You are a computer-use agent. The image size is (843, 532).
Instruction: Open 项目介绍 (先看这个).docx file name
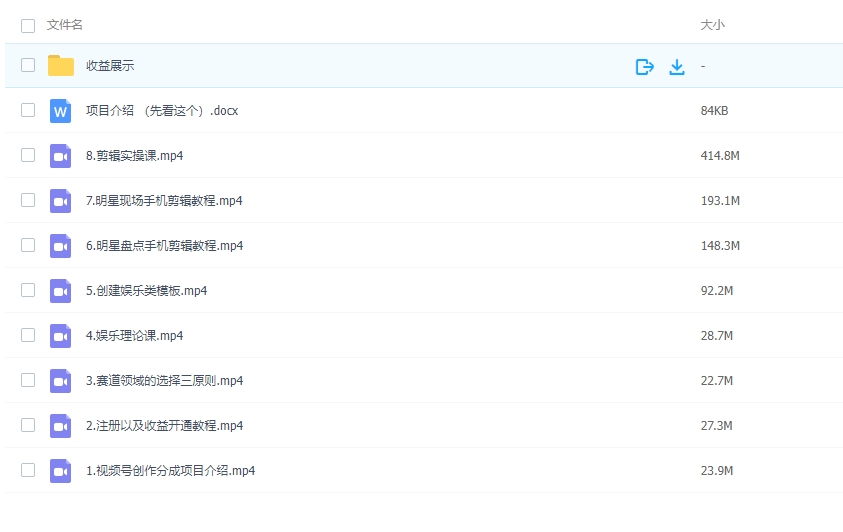coord(162,111)
